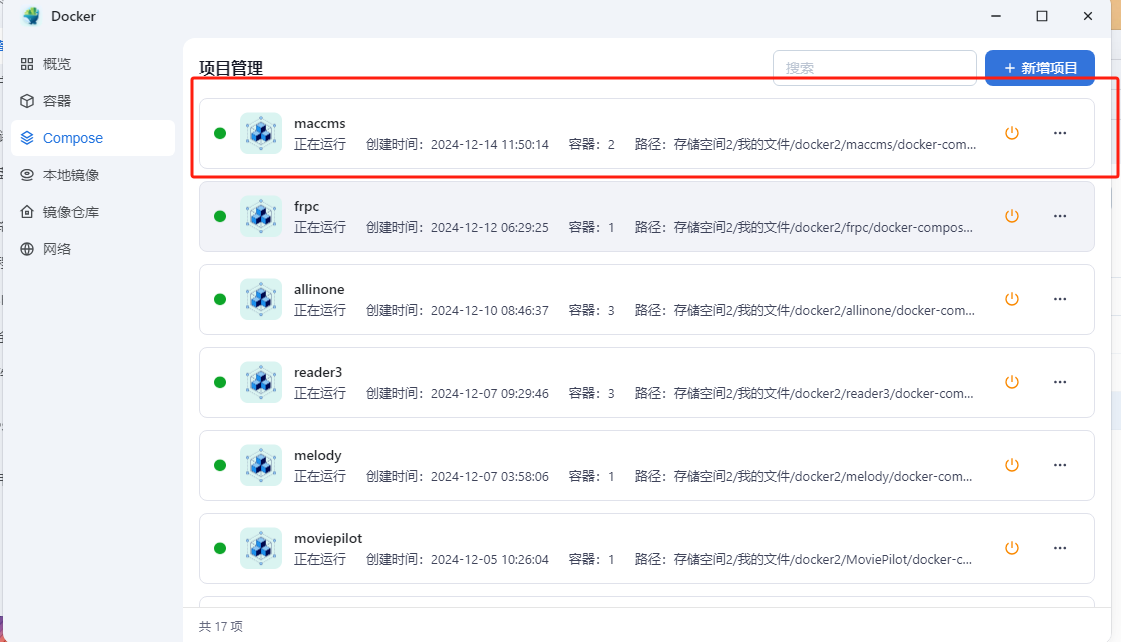Click the green status dot of allinone

coord(220,299)
